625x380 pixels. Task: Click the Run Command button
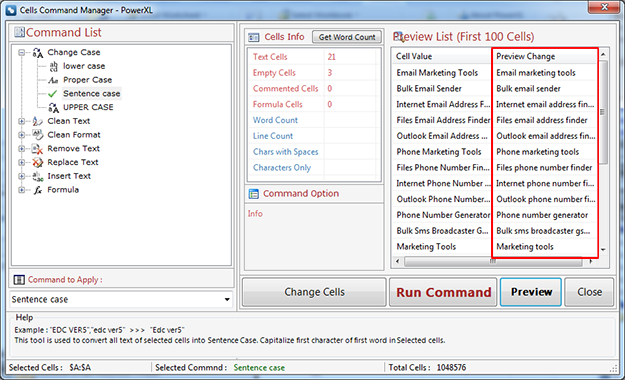[x=443, y=292]
